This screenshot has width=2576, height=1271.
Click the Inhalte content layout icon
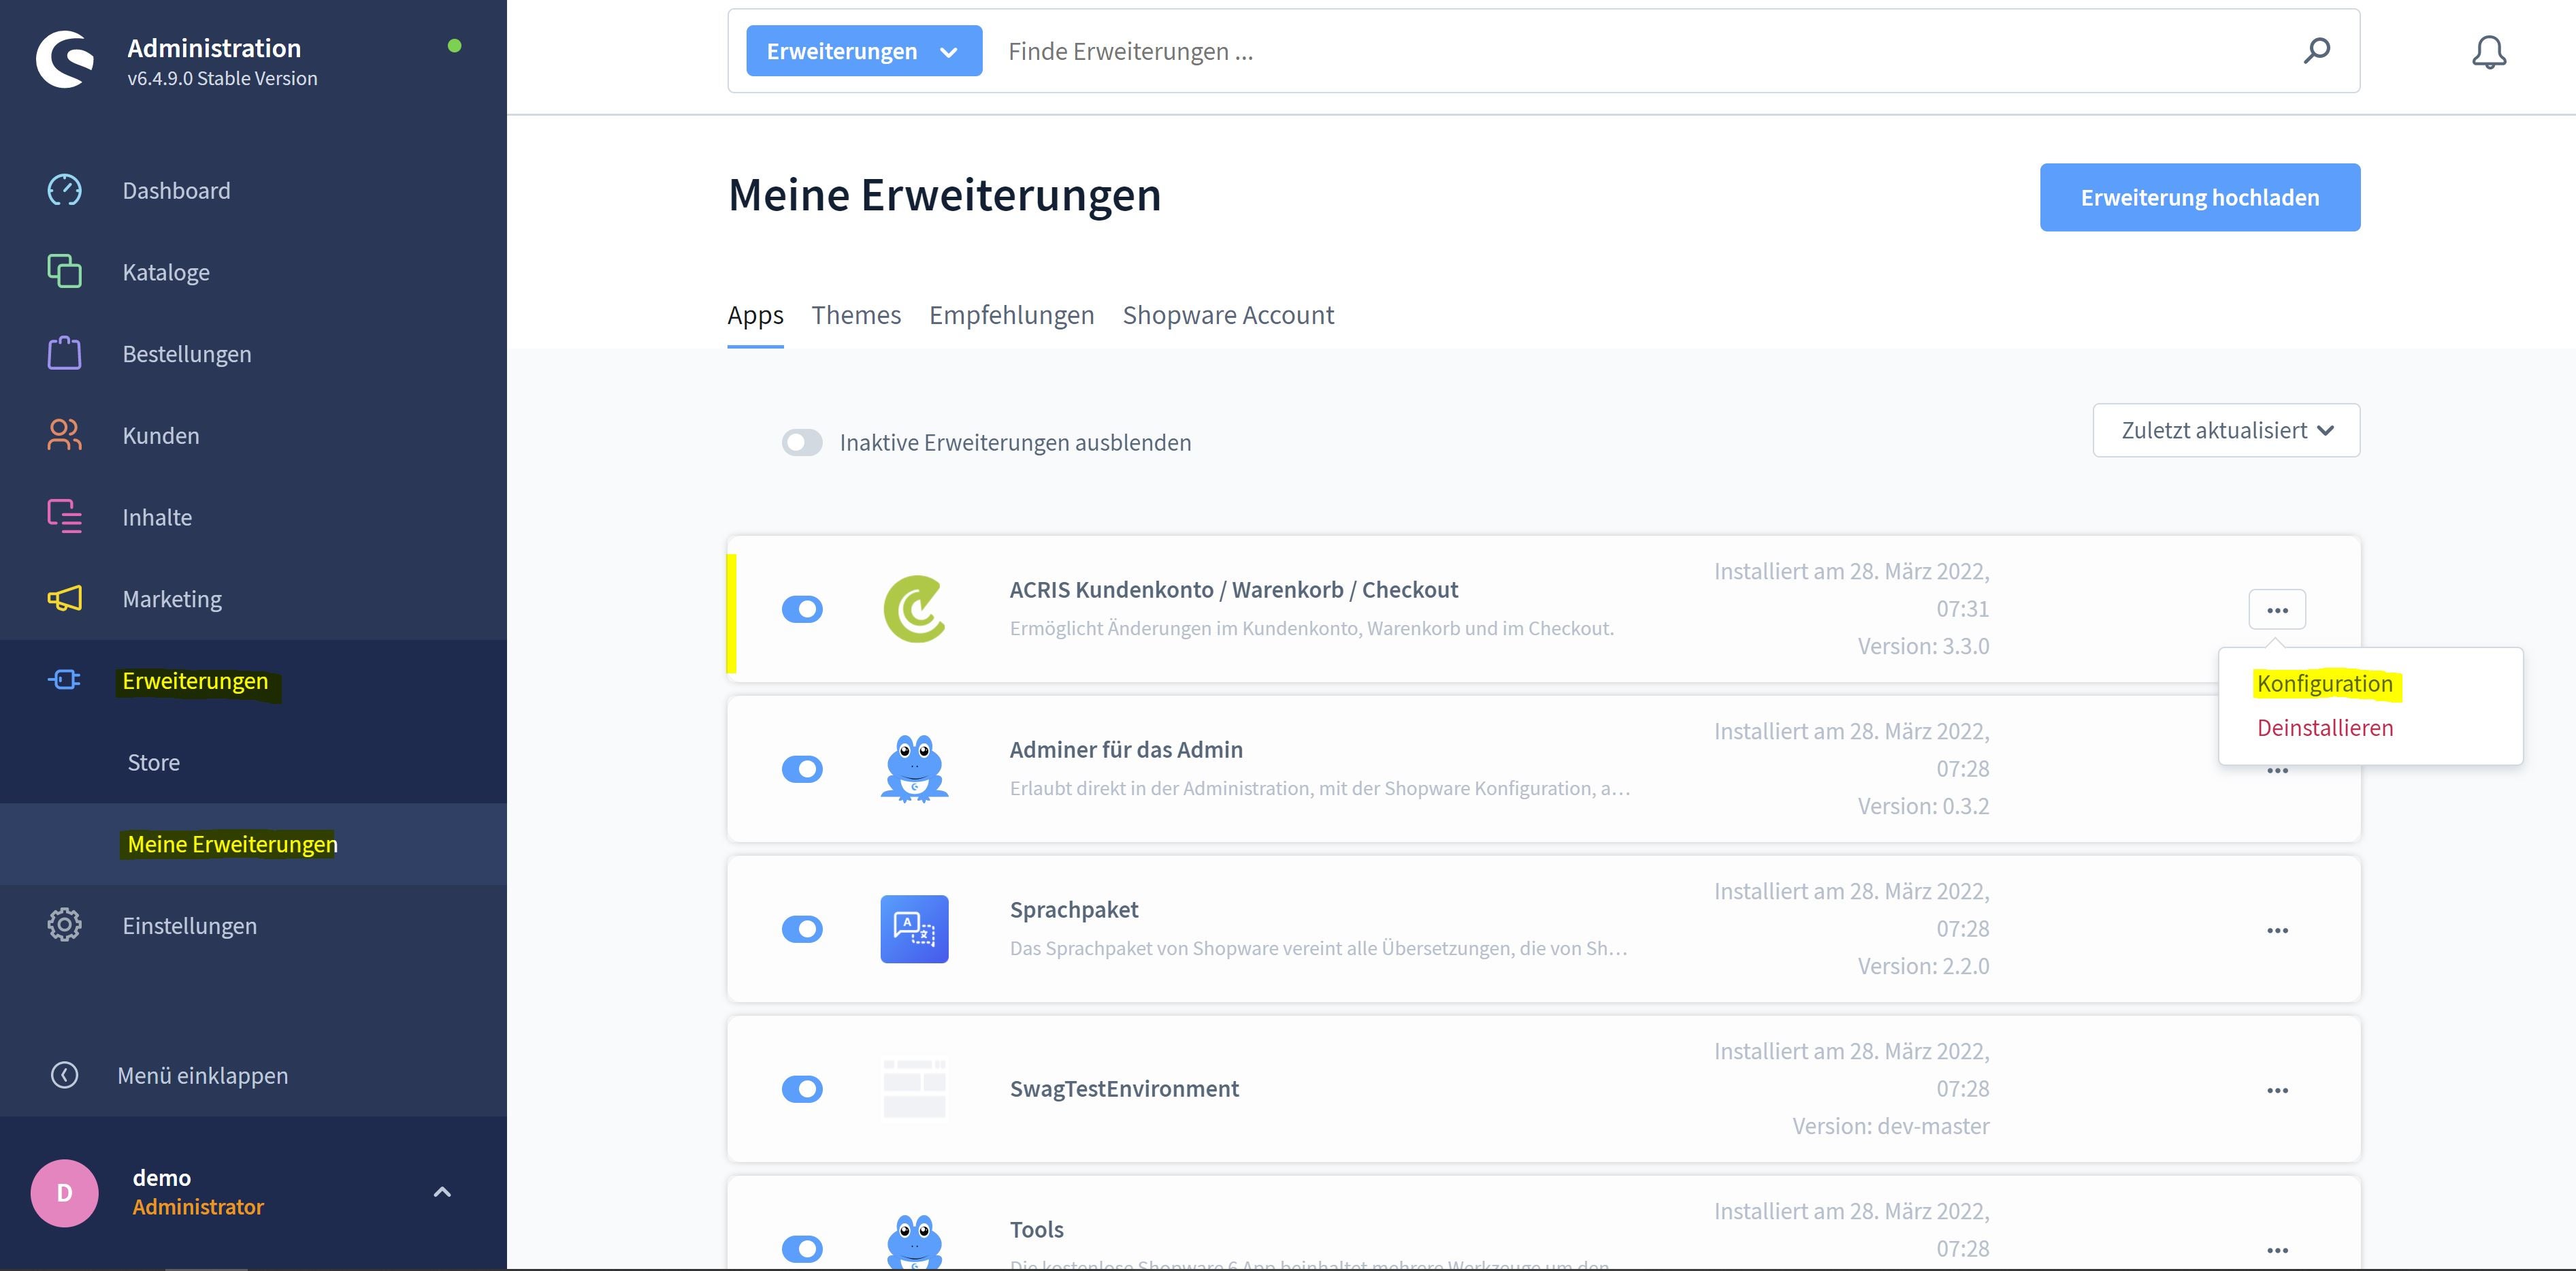65,516
